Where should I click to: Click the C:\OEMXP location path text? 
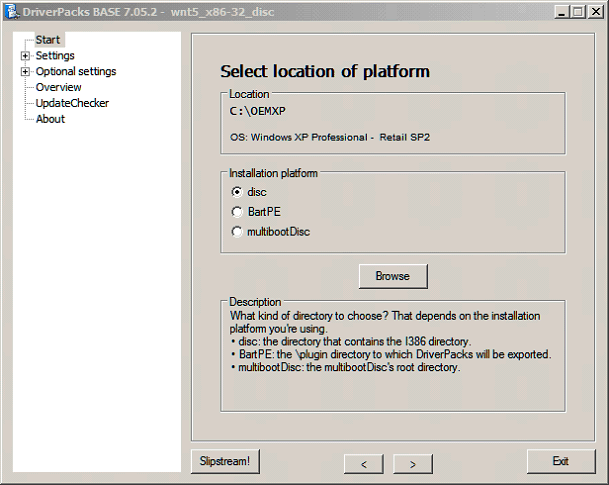click(259, 111)
